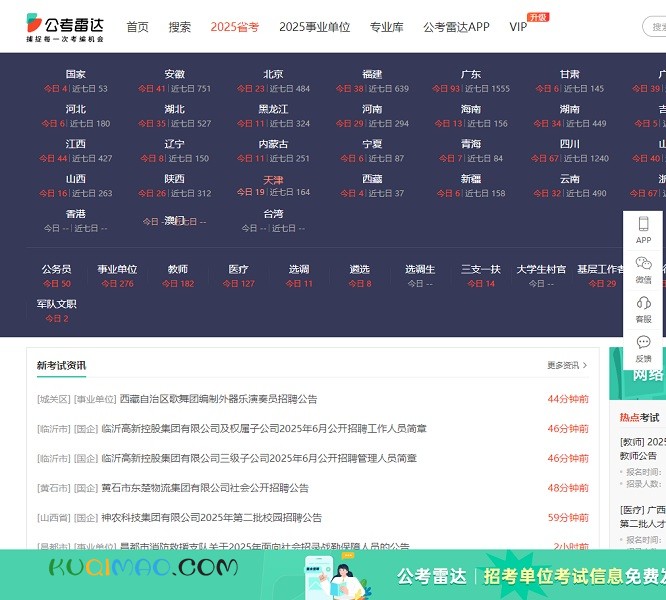Choose the 选调生 exam category
Image resolution: width=666 pixels, height=600 pixels.
click(x=420, y=269)
